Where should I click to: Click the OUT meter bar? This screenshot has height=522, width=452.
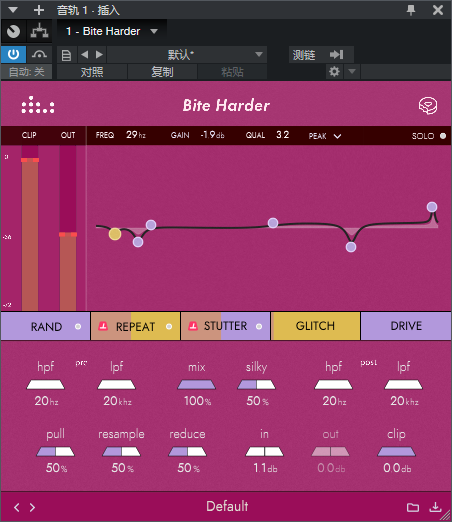(68, 228)
